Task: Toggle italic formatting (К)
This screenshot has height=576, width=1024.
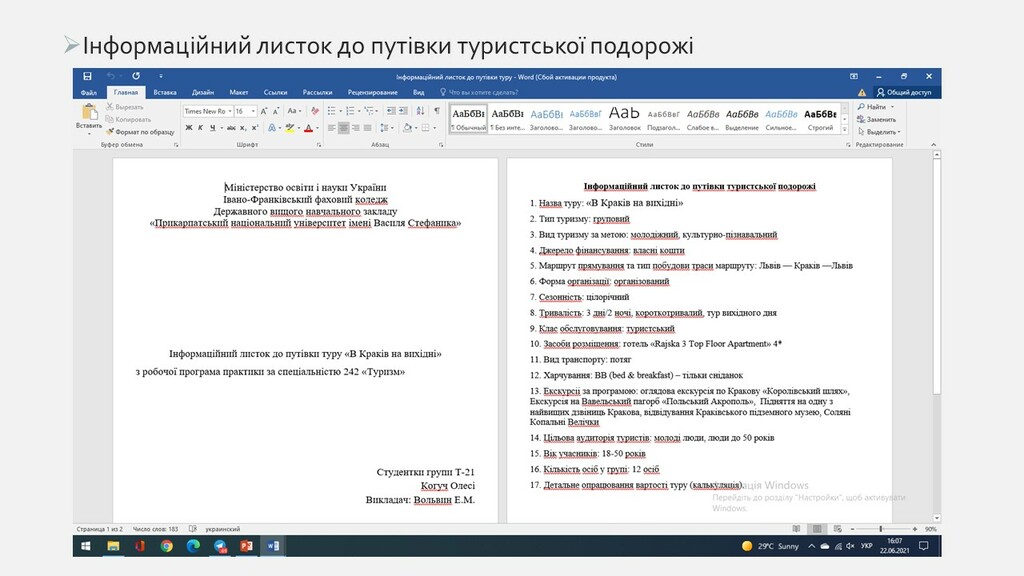Action: pos(201,128)
